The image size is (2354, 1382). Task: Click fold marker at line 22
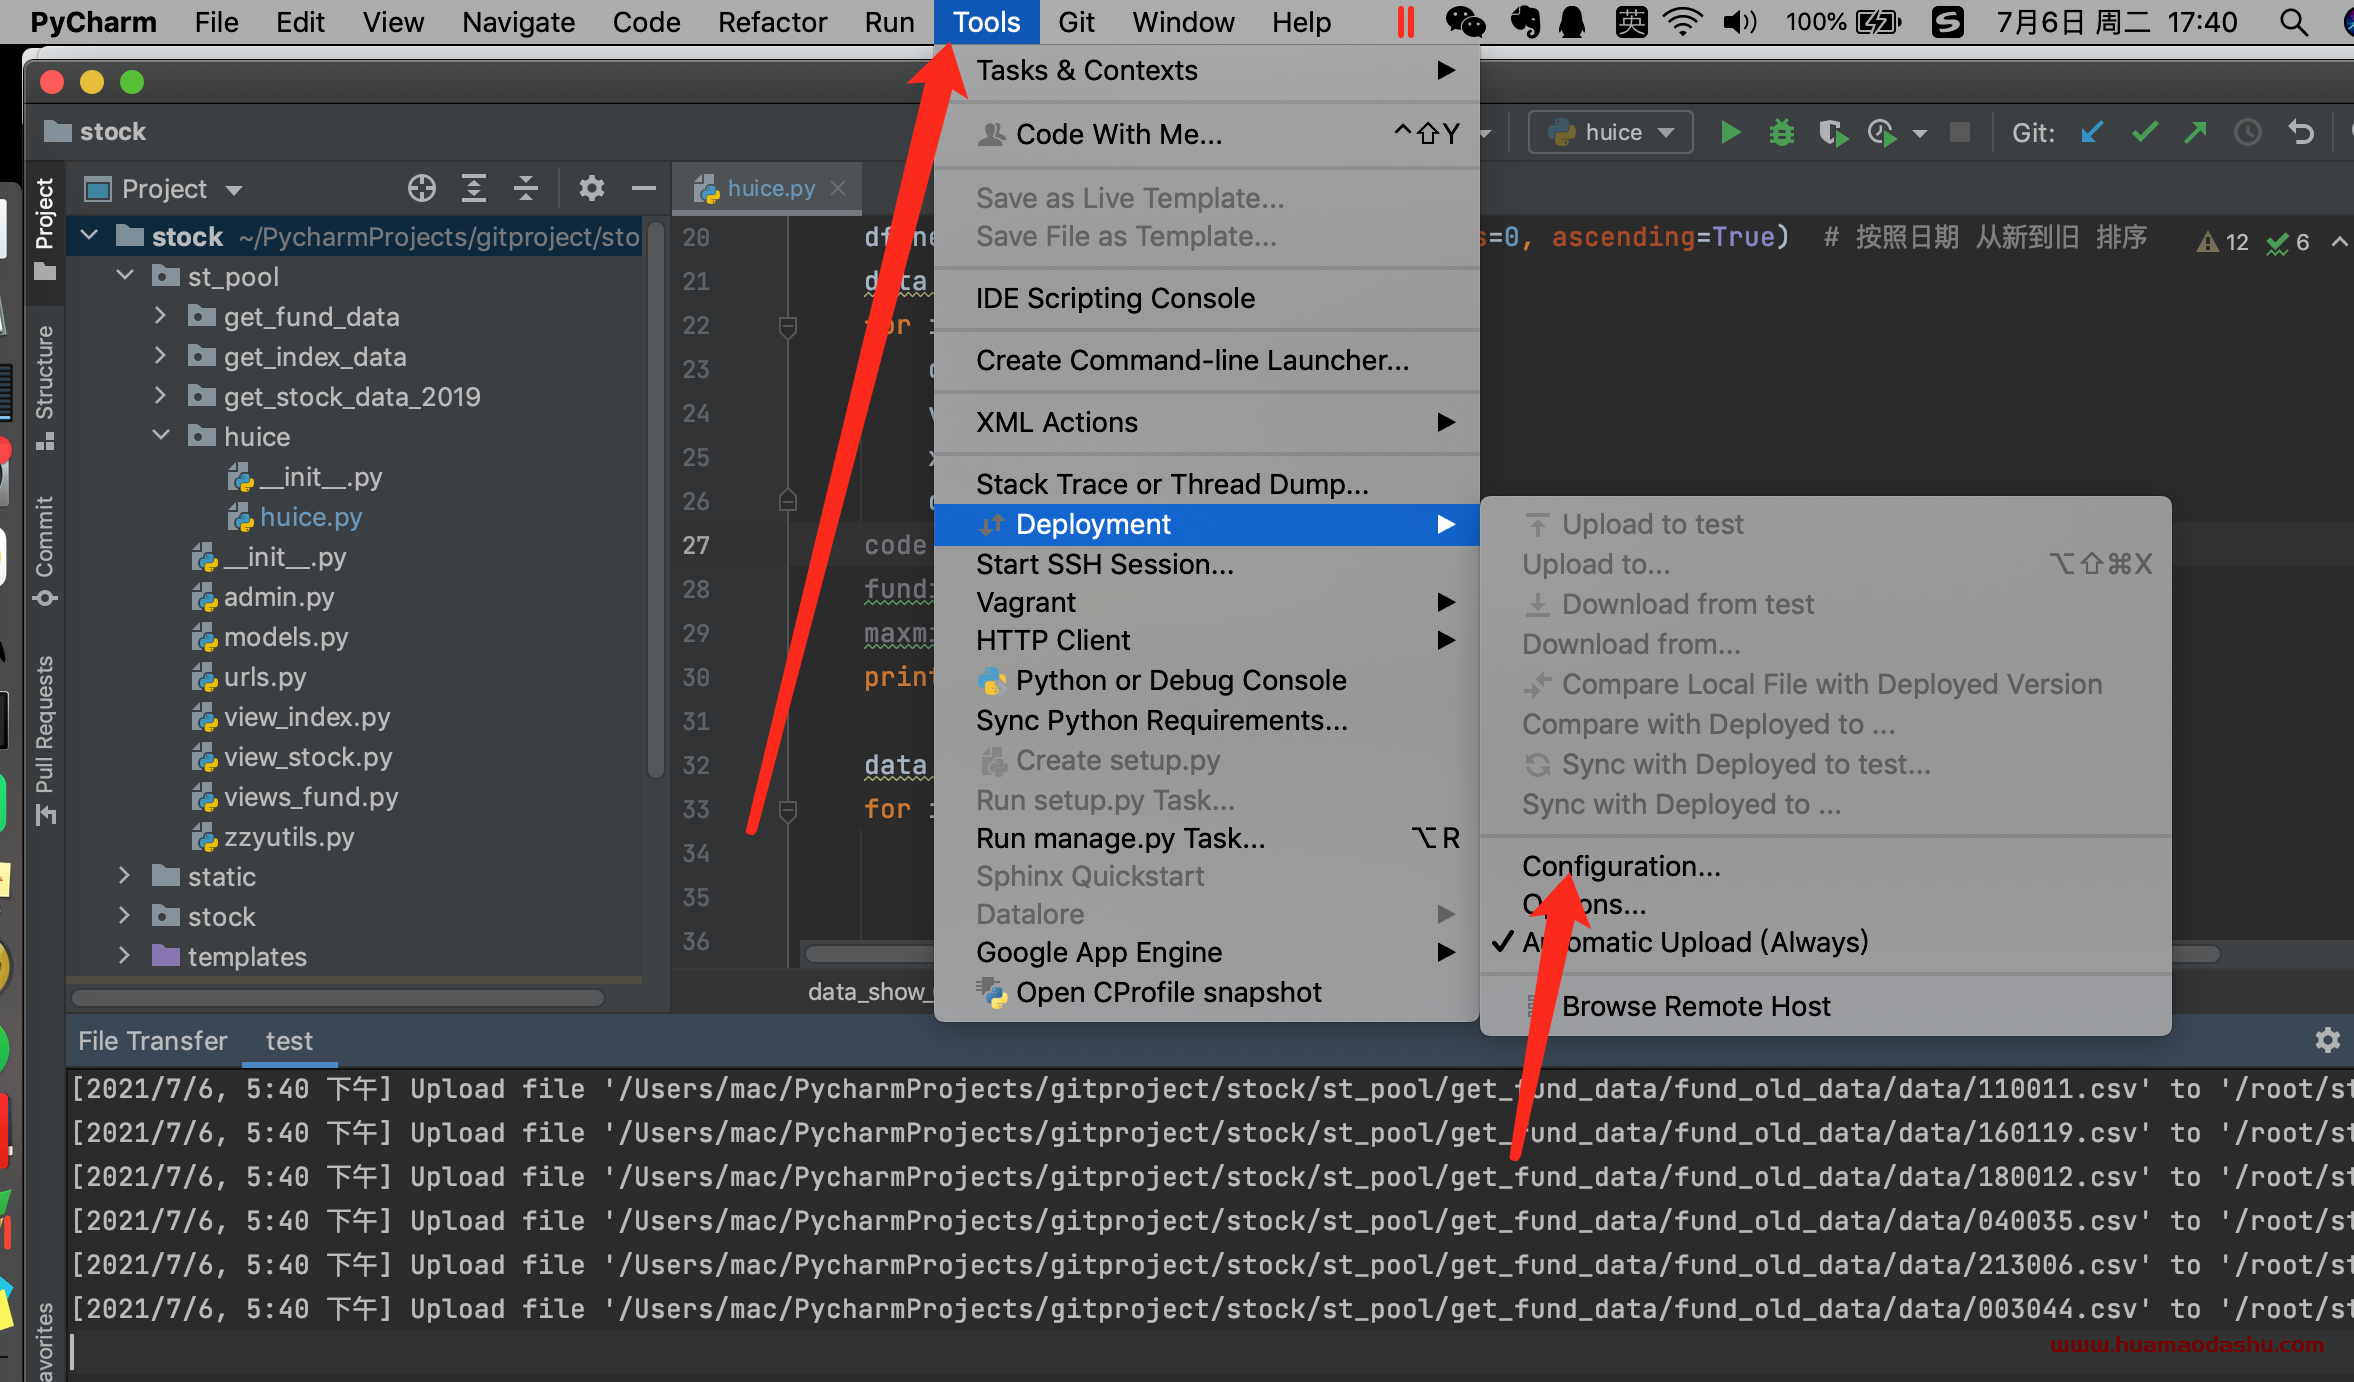[787, 326]
